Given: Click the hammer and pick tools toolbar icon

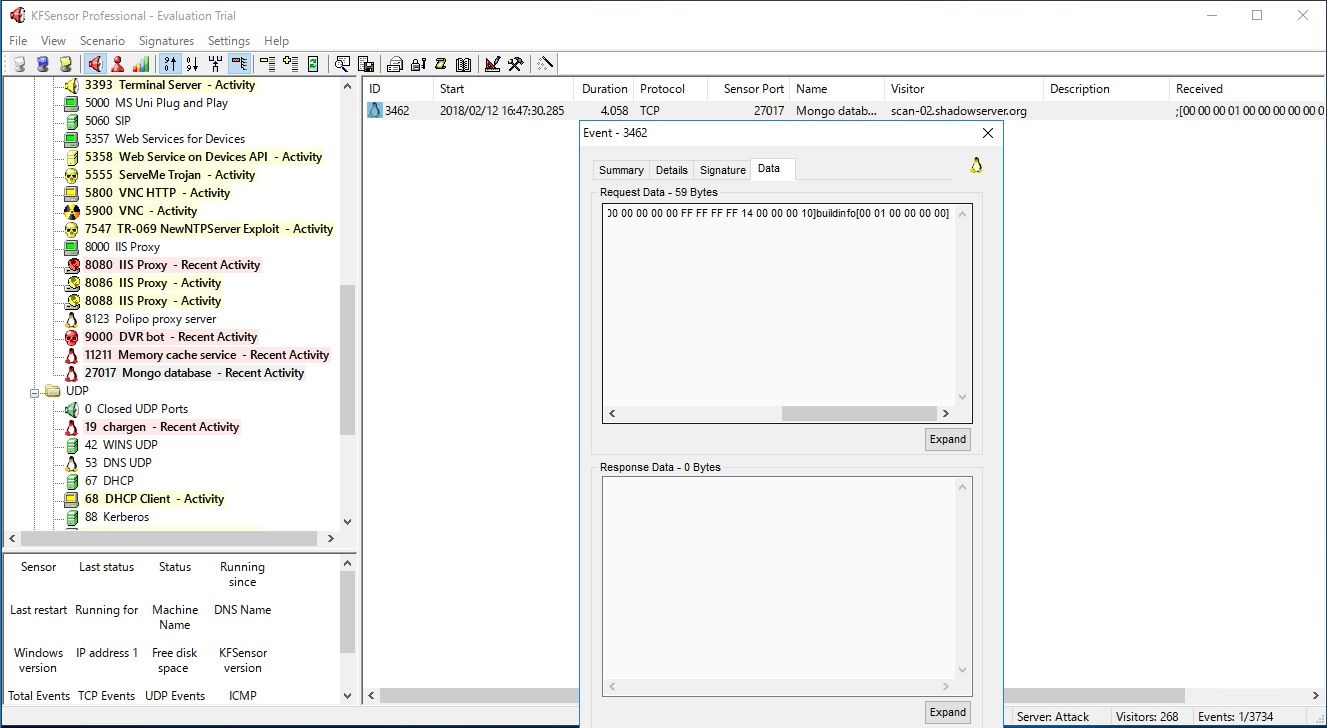Looking at the screenshot, I should coord(516,64).
